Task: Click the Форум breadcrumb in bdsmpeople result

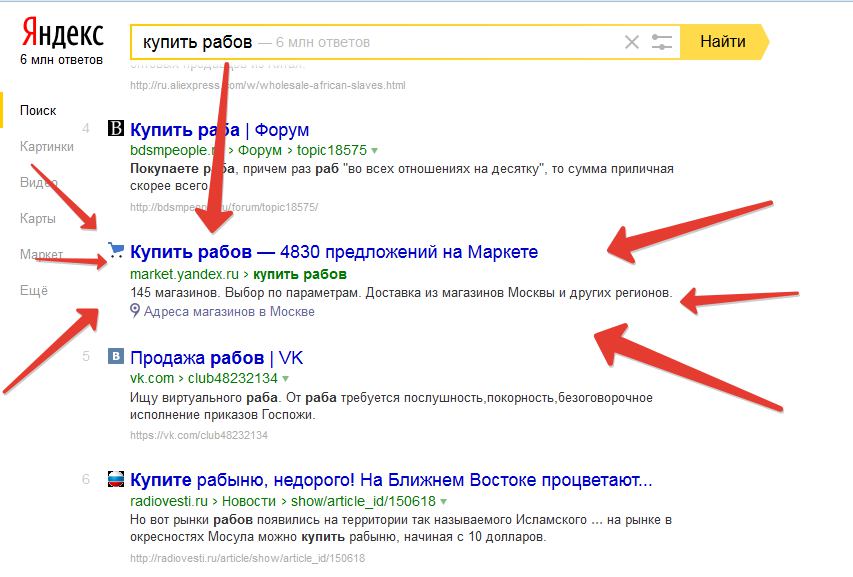Action: click(x=260, y=150)
